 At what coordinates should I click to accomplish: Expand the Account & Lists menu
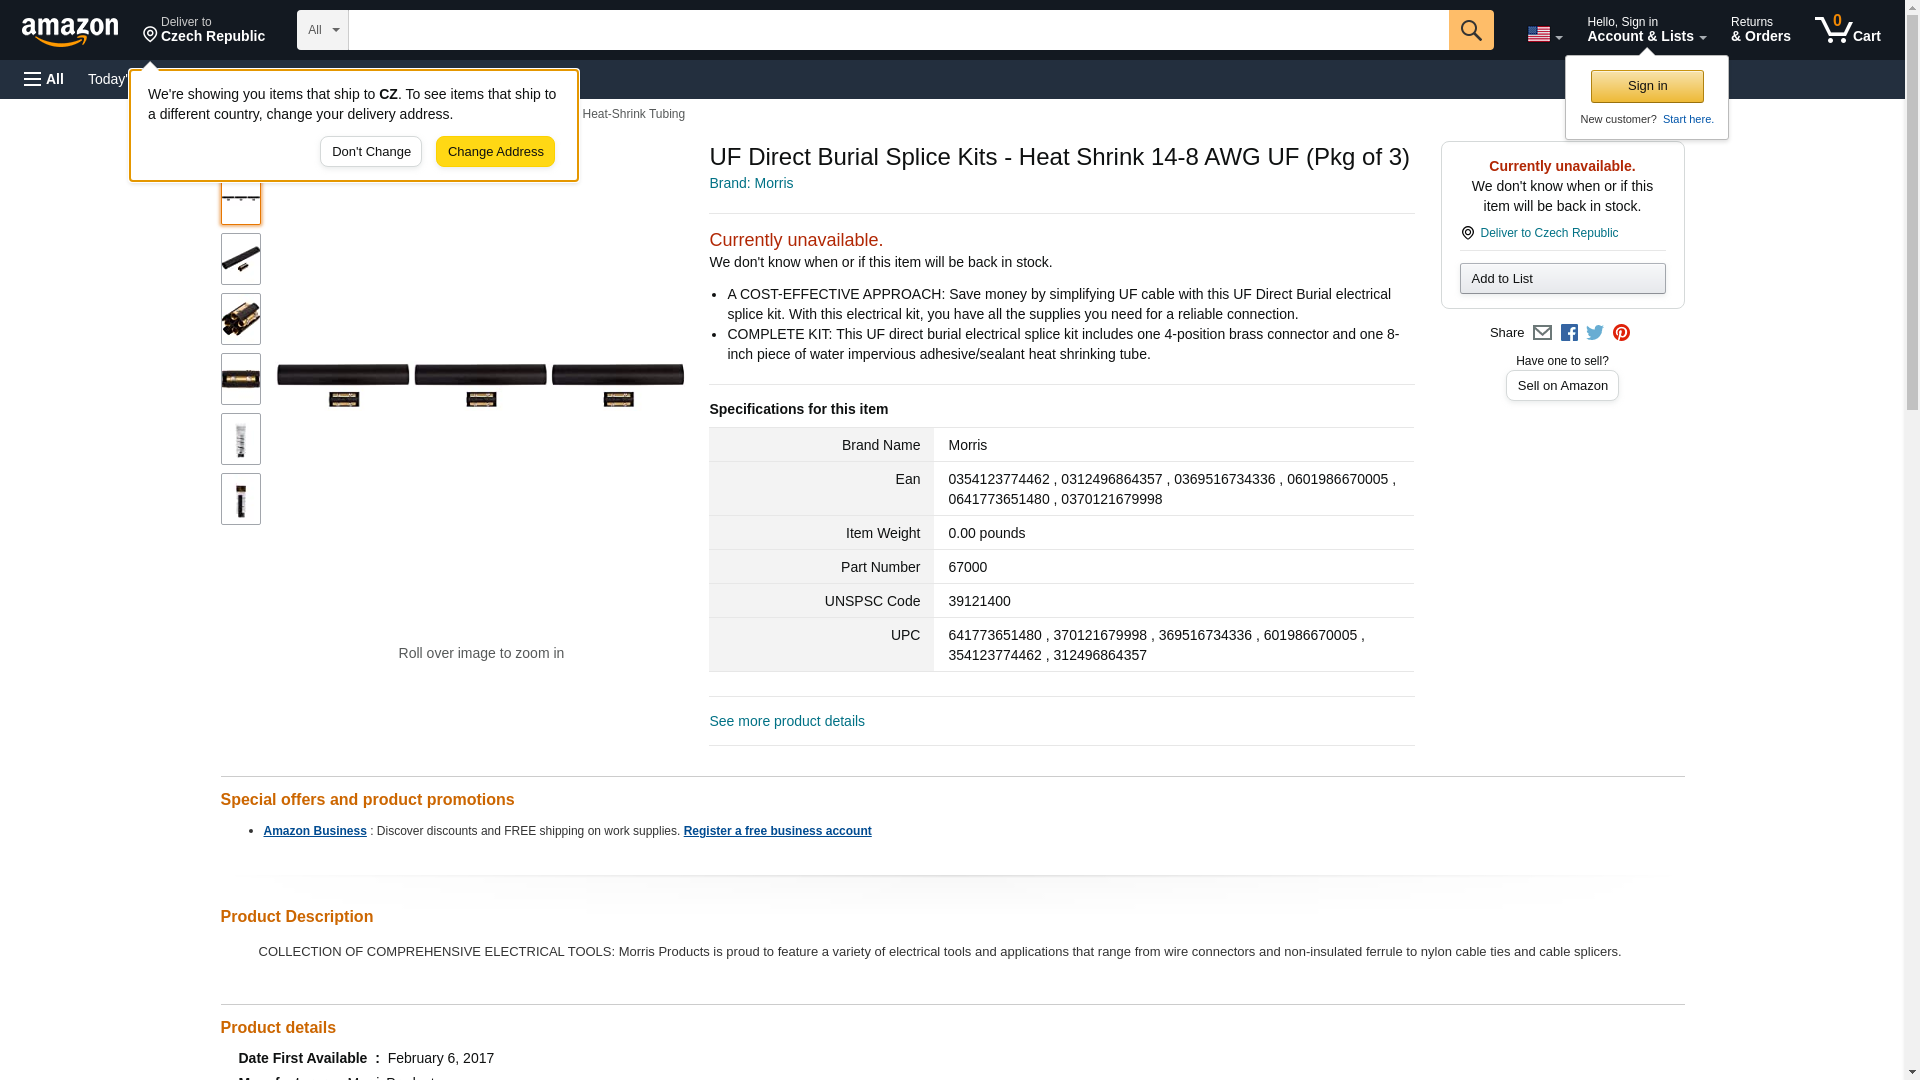pos(1646,30)
